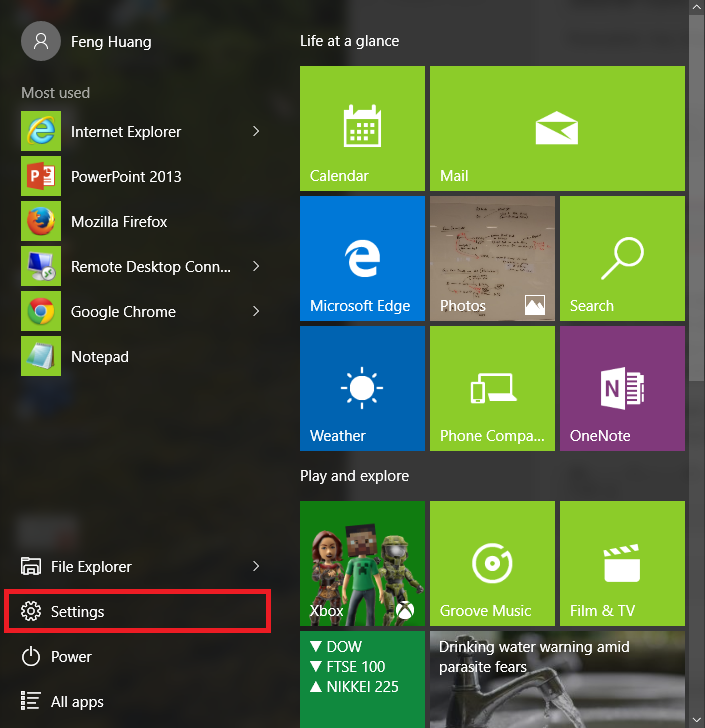The height and width of the screenshot is (728, 705).
Task: Open the Groove Music tile
Action: 492,563
